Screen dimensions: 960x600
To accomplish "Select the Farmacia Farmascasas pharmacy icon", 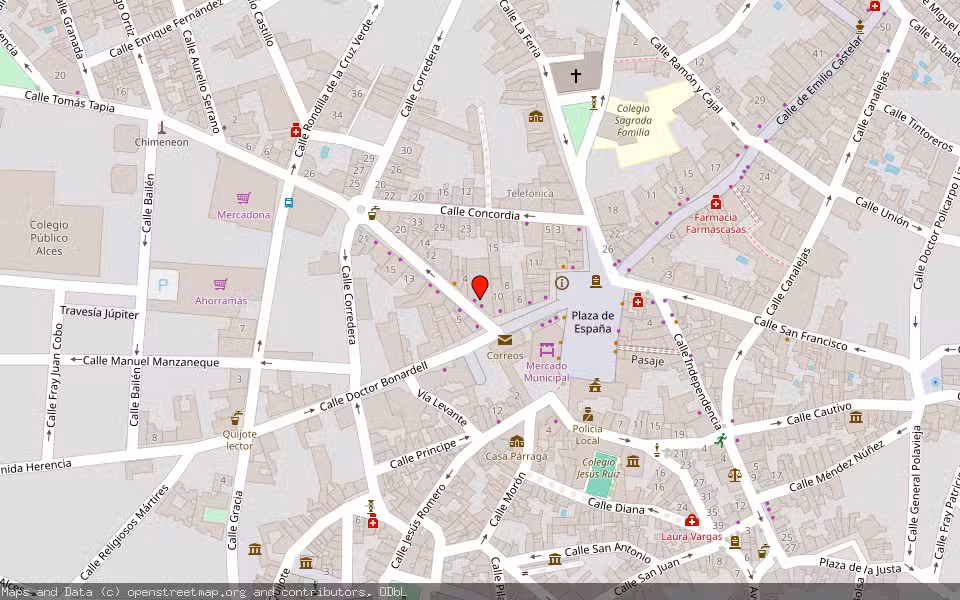I will coord(716,202).
